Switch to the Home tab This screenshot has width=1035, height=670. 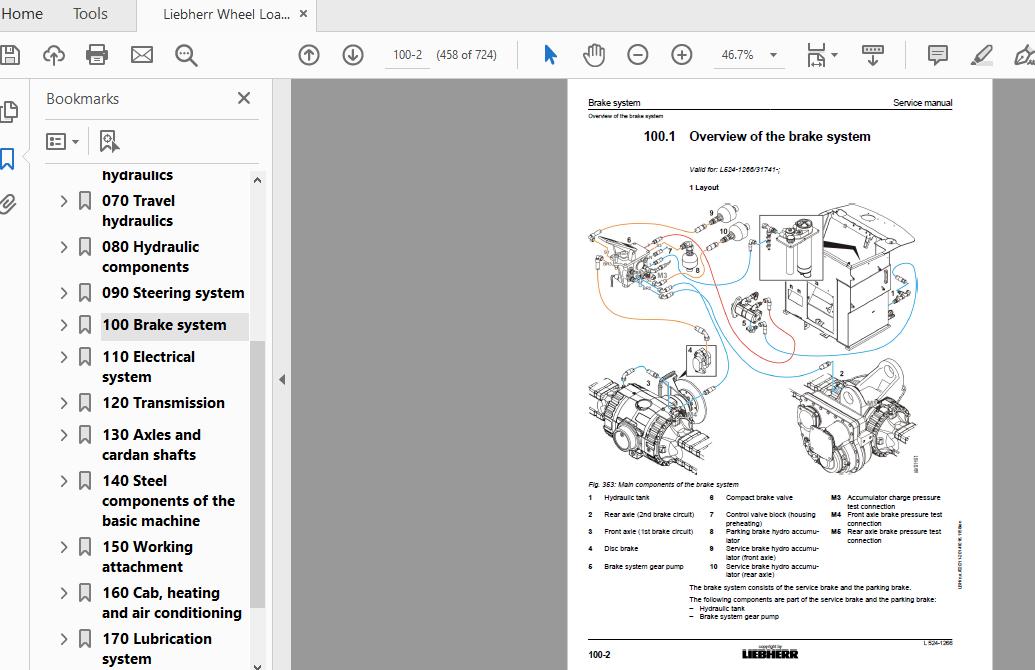point(23,14)
